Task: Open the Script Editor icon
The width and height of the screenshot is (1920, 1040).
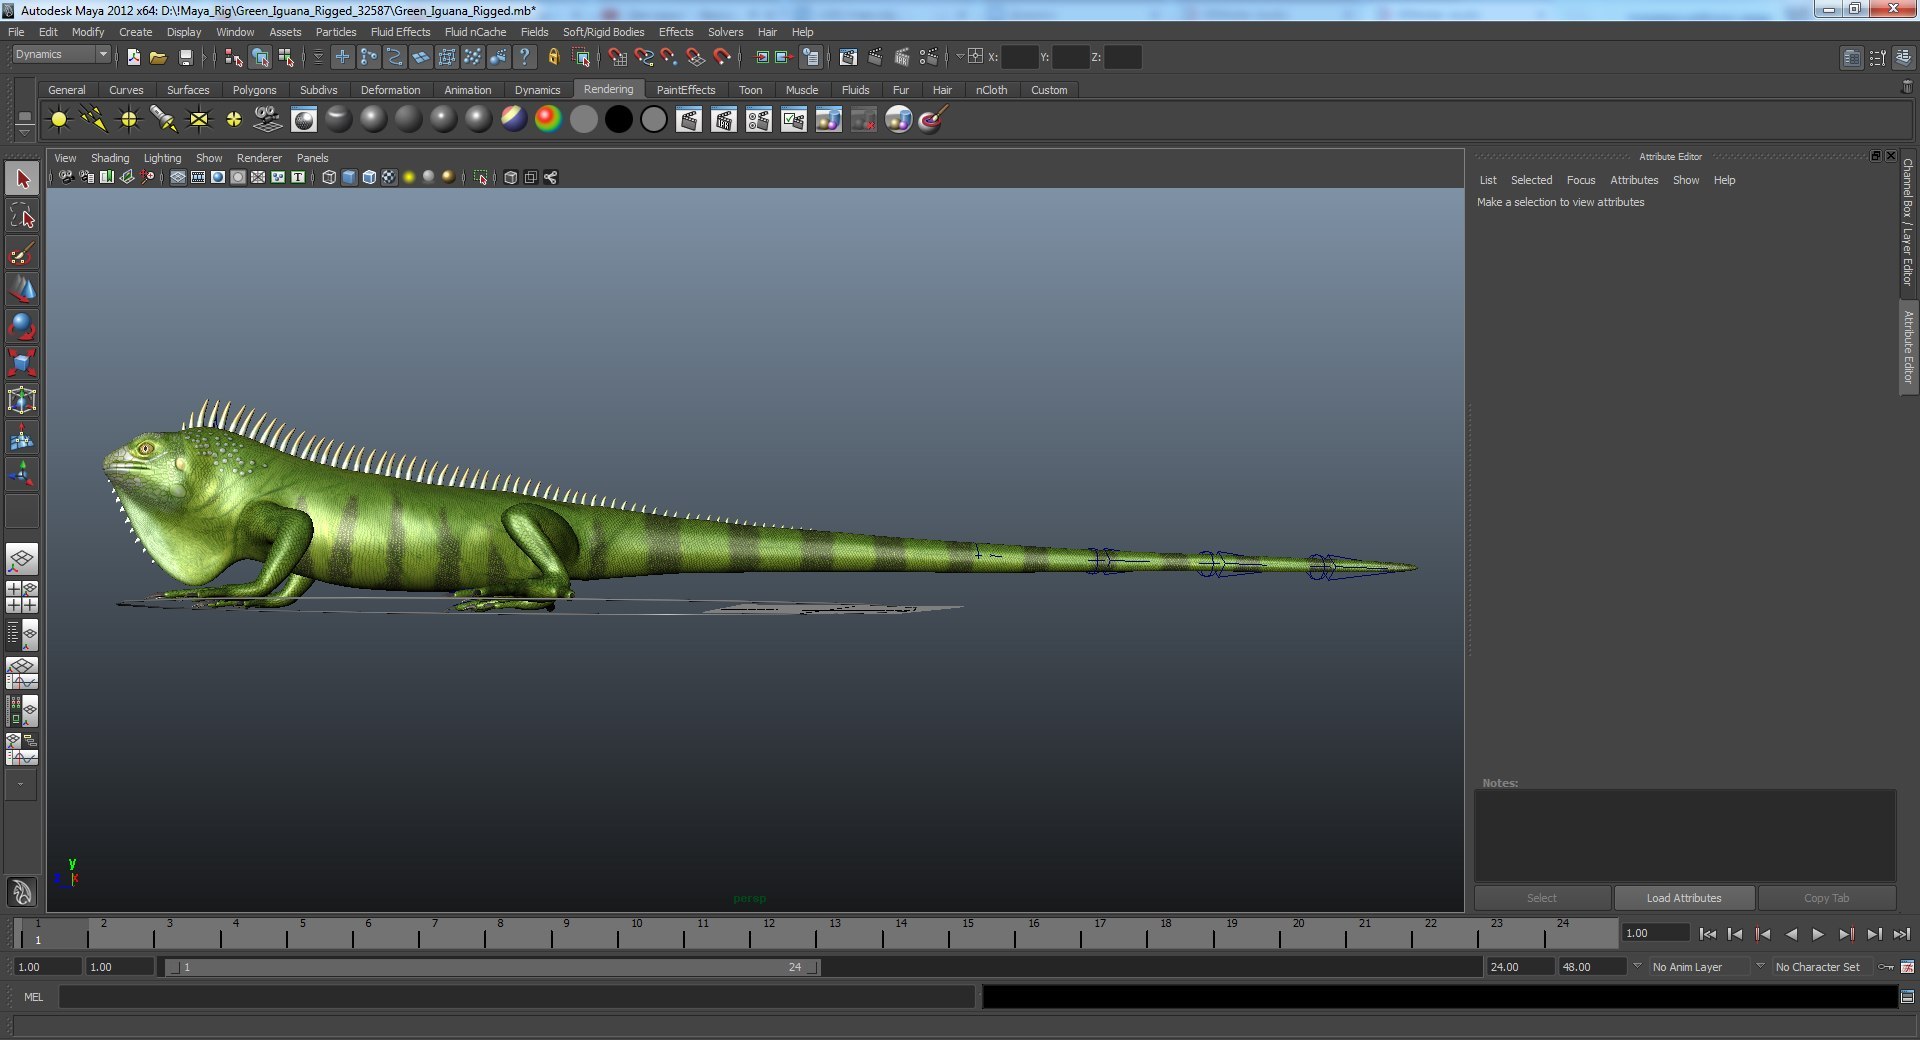Action: tap(1907, 996)
